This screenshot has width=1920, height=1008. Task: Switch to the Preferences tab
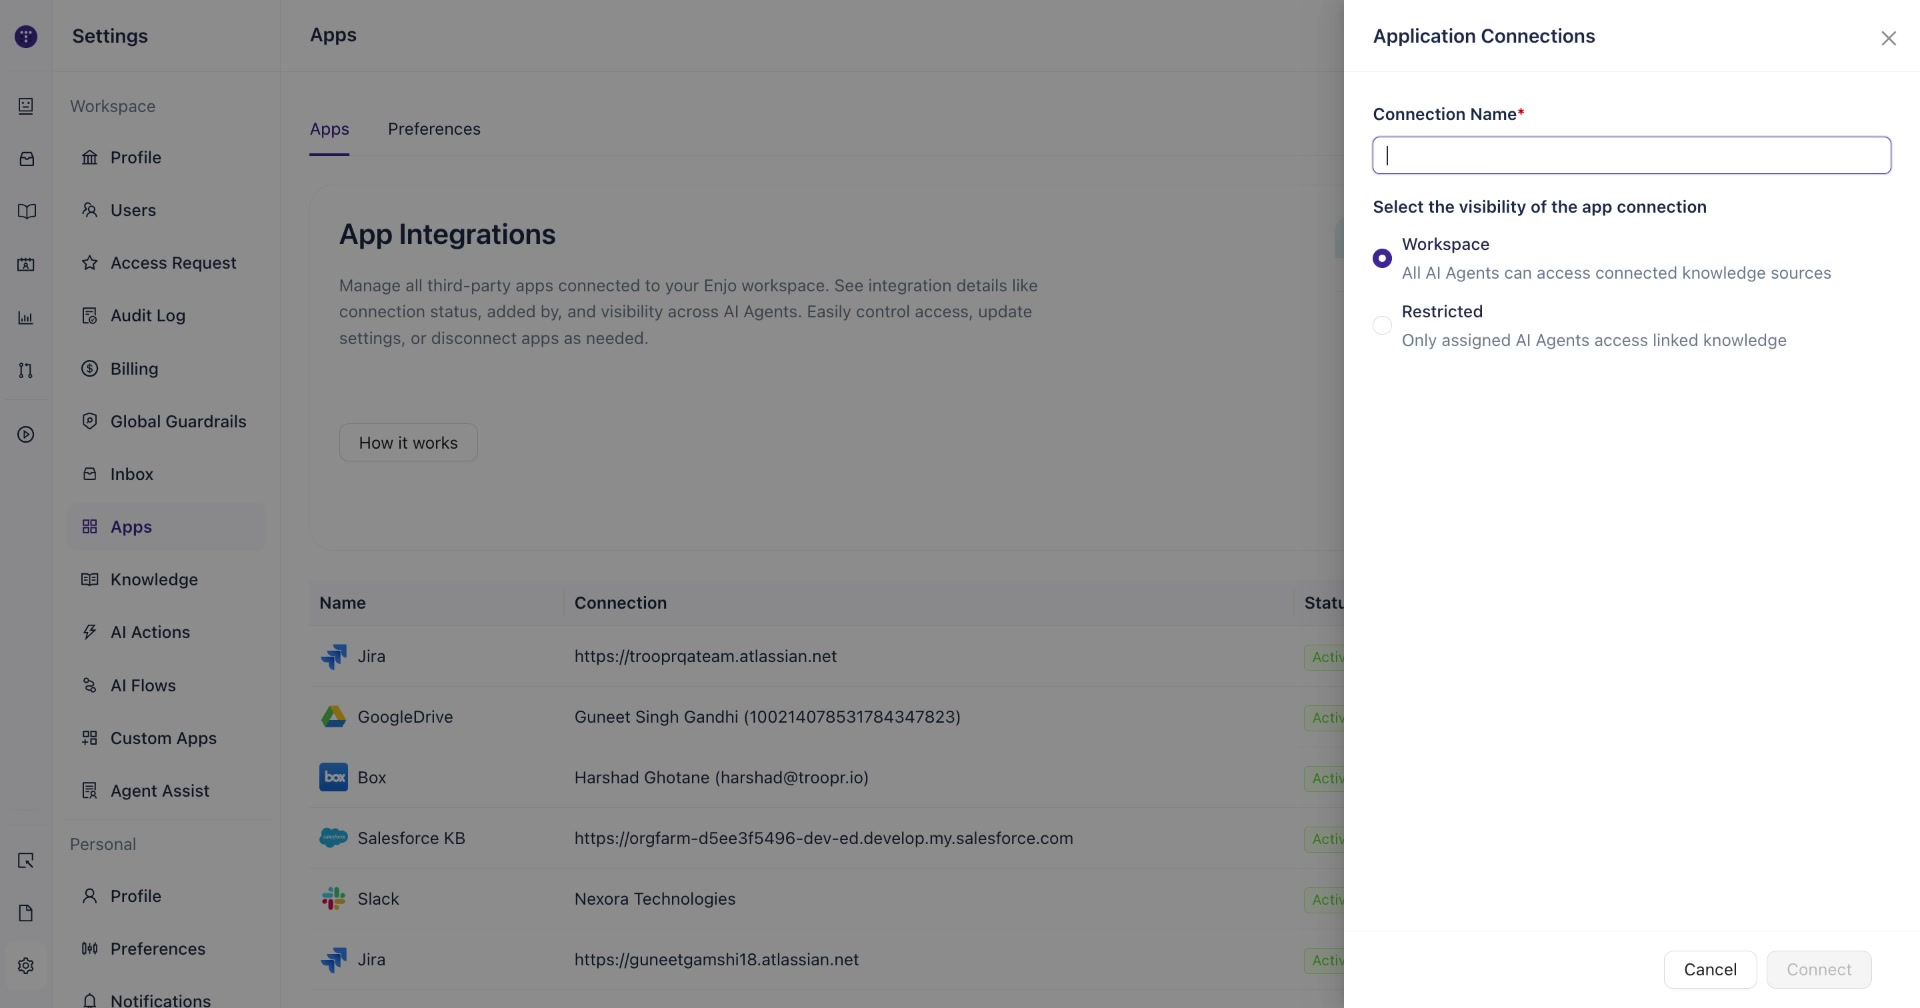coord(434,129)
